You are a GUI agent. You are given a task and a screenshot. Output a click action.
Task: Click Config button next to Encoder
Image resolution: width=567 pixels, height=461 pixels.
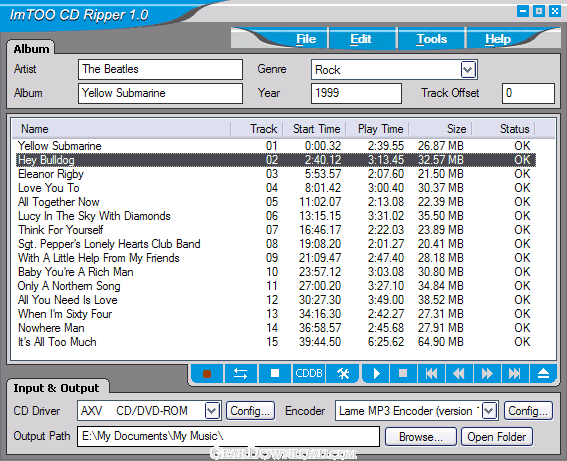528,411
